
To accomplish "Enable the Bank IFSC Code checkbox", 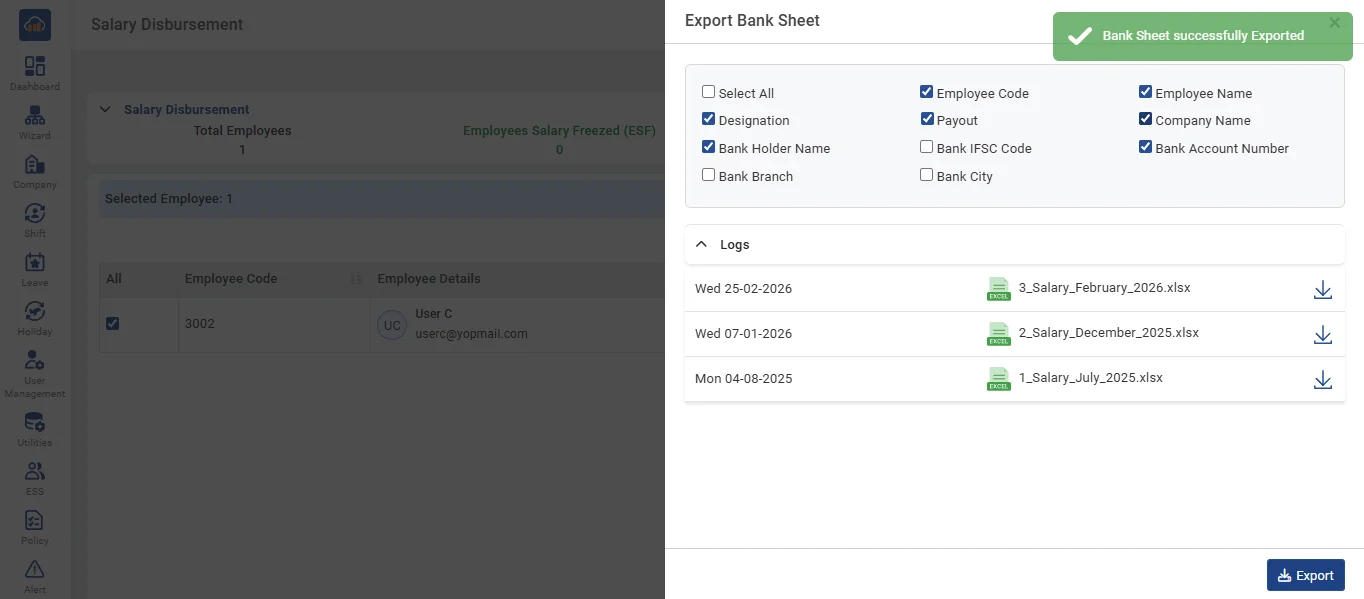I will [927, 147].
